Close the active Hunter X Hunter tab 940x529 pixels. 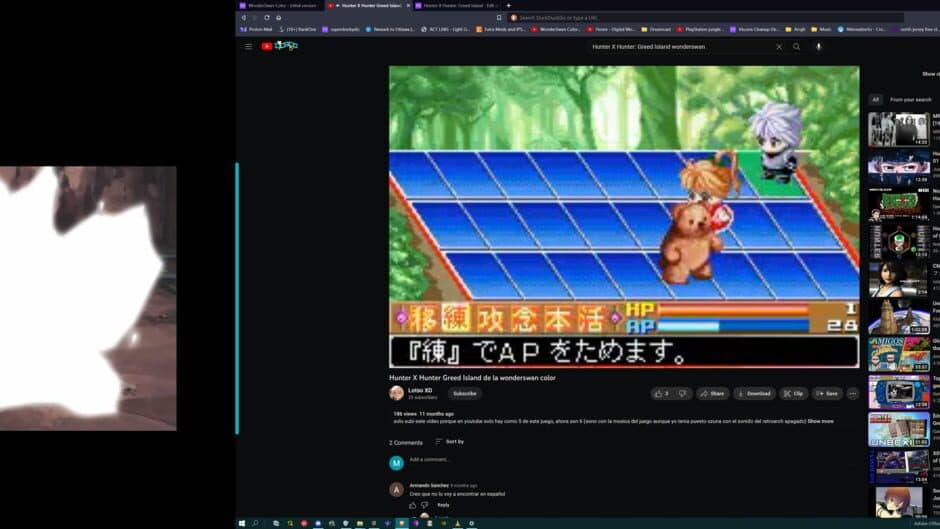click(408, 5)
